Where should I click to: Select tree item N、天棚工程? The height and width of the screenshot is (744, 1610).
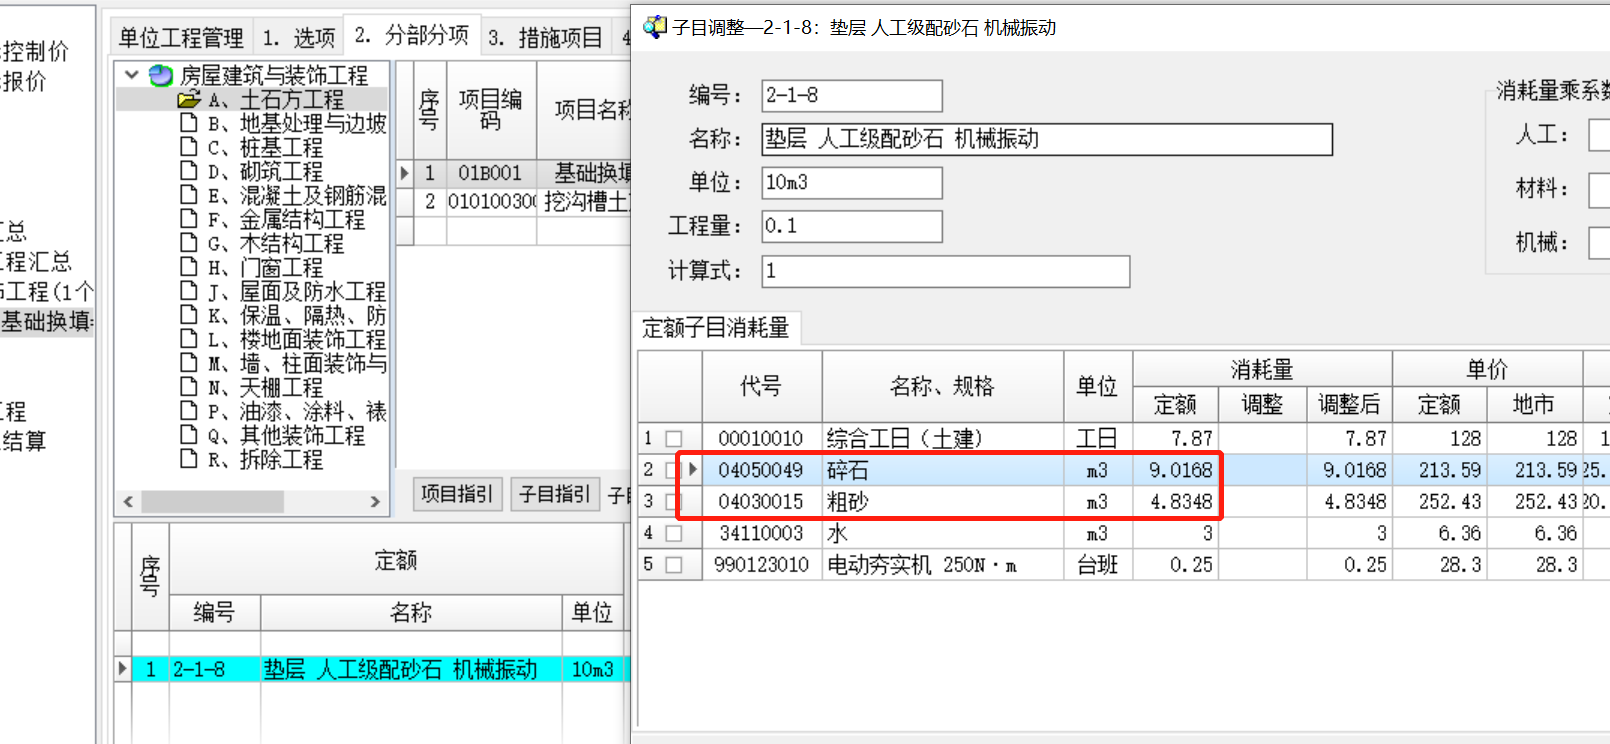(x=265, y=387)
